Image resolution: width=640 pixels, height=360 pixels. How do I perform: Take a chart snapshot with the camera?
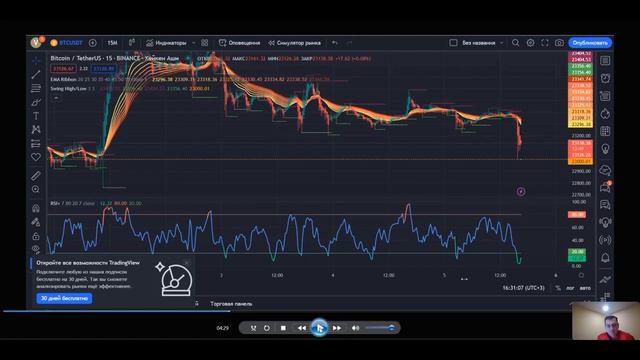click(559, 42)
